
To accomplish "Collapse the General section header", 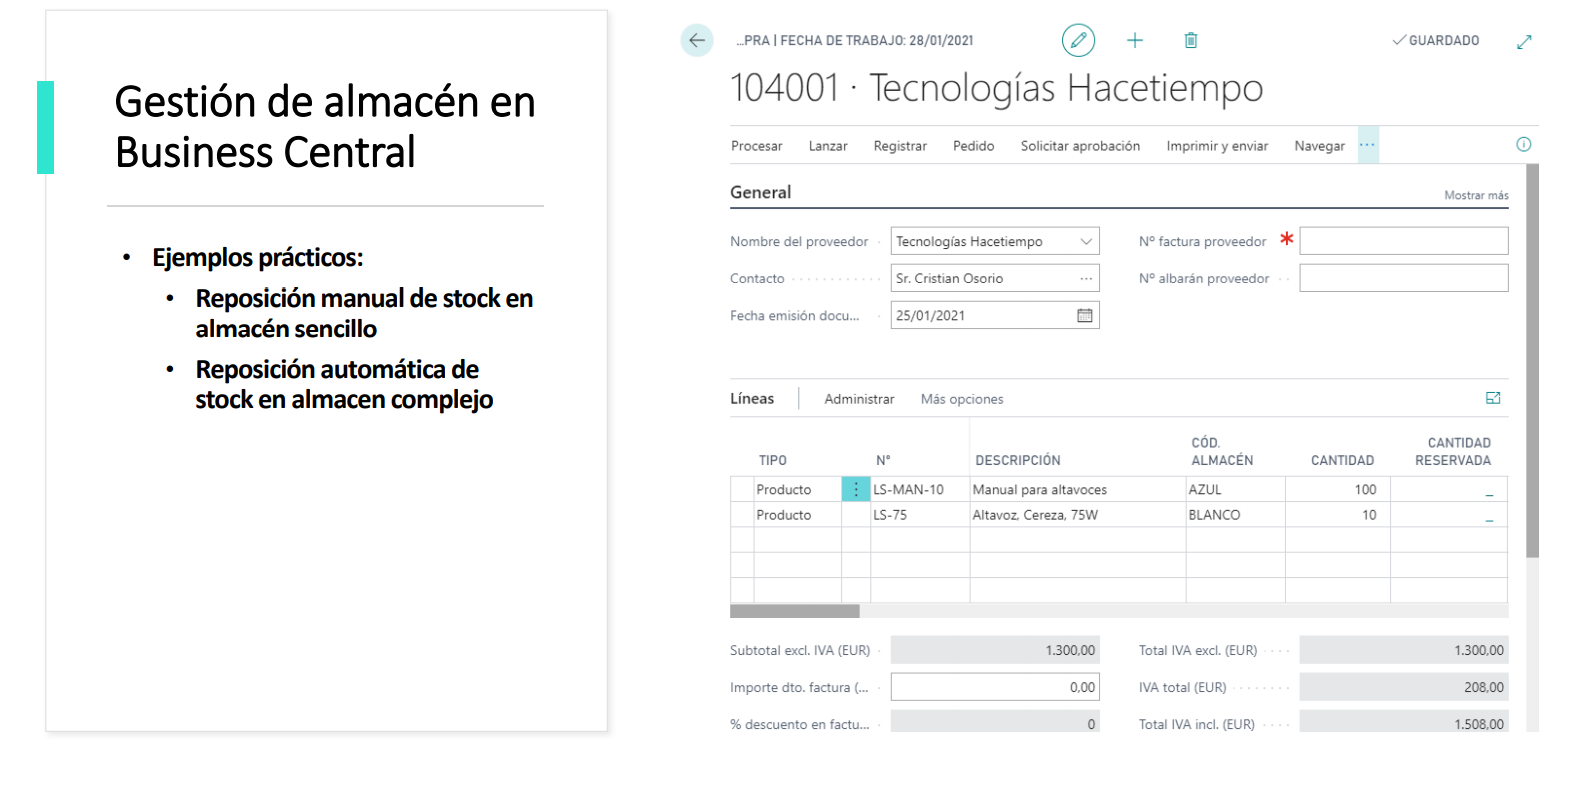I will pyautogui.click(x=760, y=192).
